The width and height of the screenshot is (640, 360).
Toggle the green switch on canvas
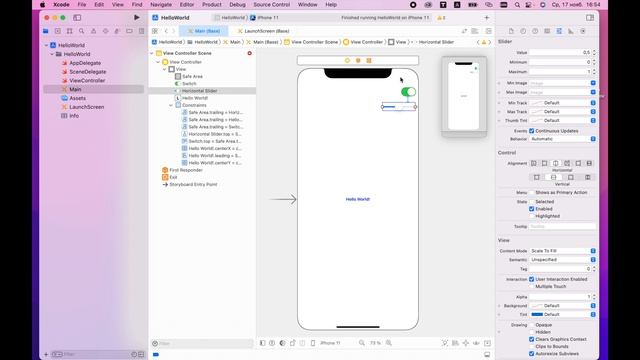408,92
